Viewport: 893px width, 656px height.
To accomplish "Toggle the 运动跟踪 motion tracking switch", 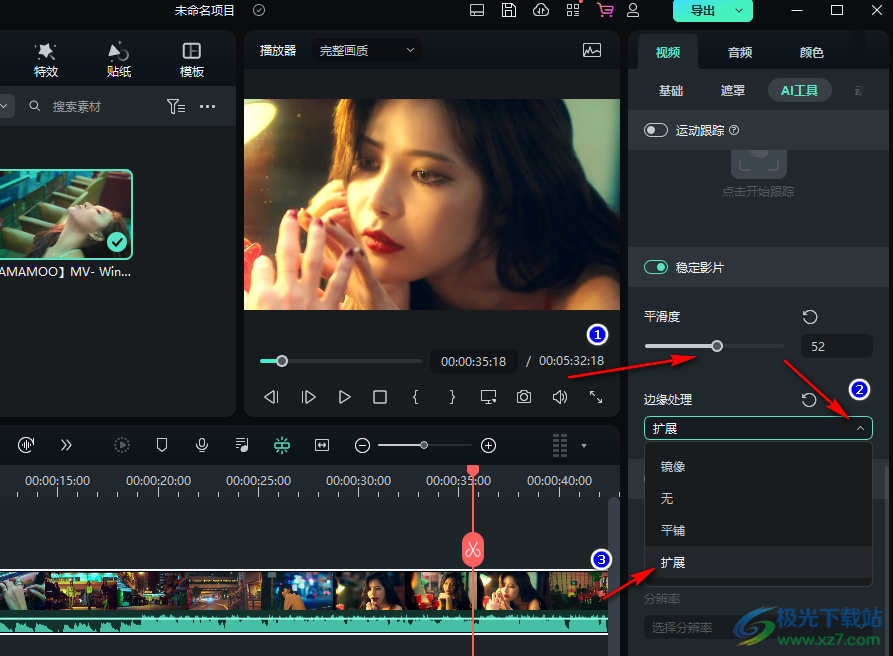I will tap(656, 130).
